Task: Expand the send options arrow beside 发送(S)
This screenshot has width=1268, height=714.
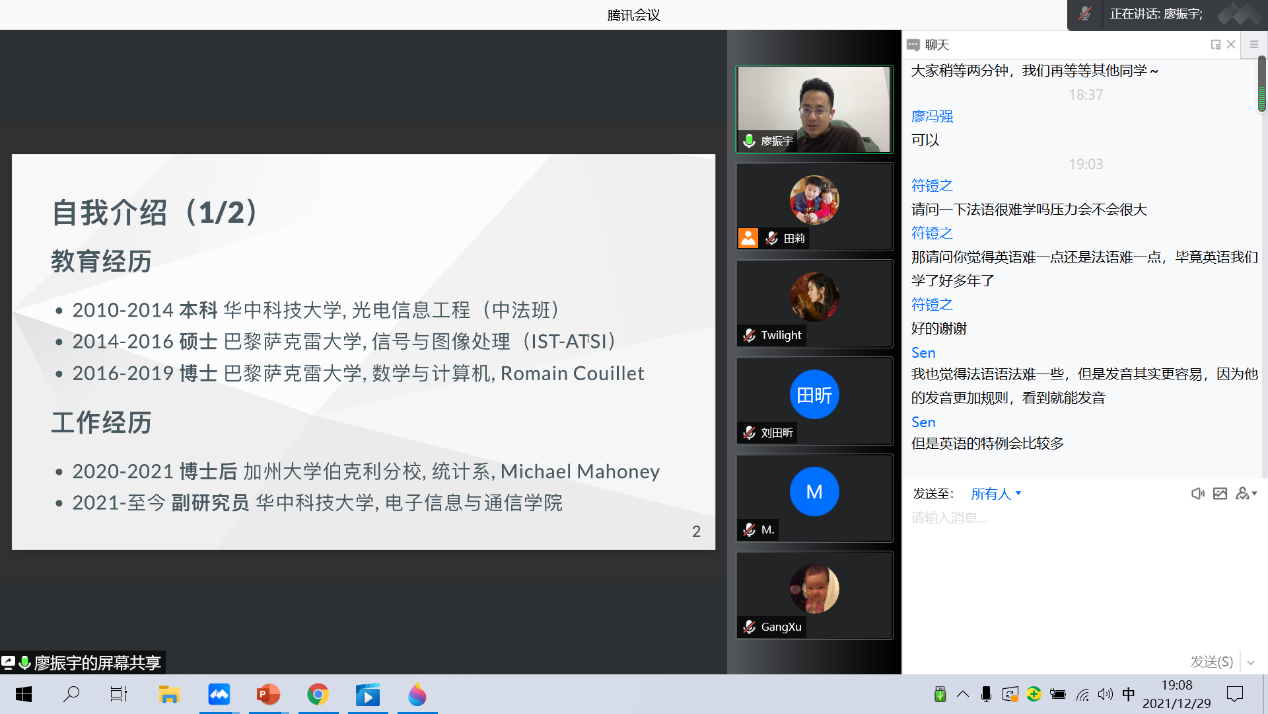Action: click(x=1251, y=662)
